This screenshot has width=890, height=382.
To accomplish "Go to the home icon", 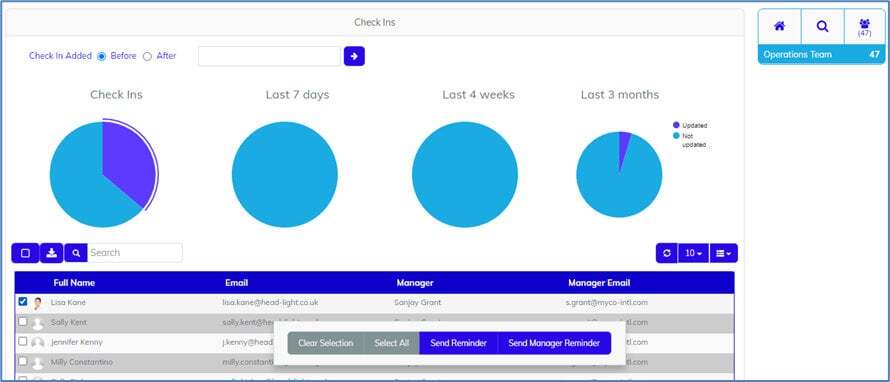I will [779, 26].
